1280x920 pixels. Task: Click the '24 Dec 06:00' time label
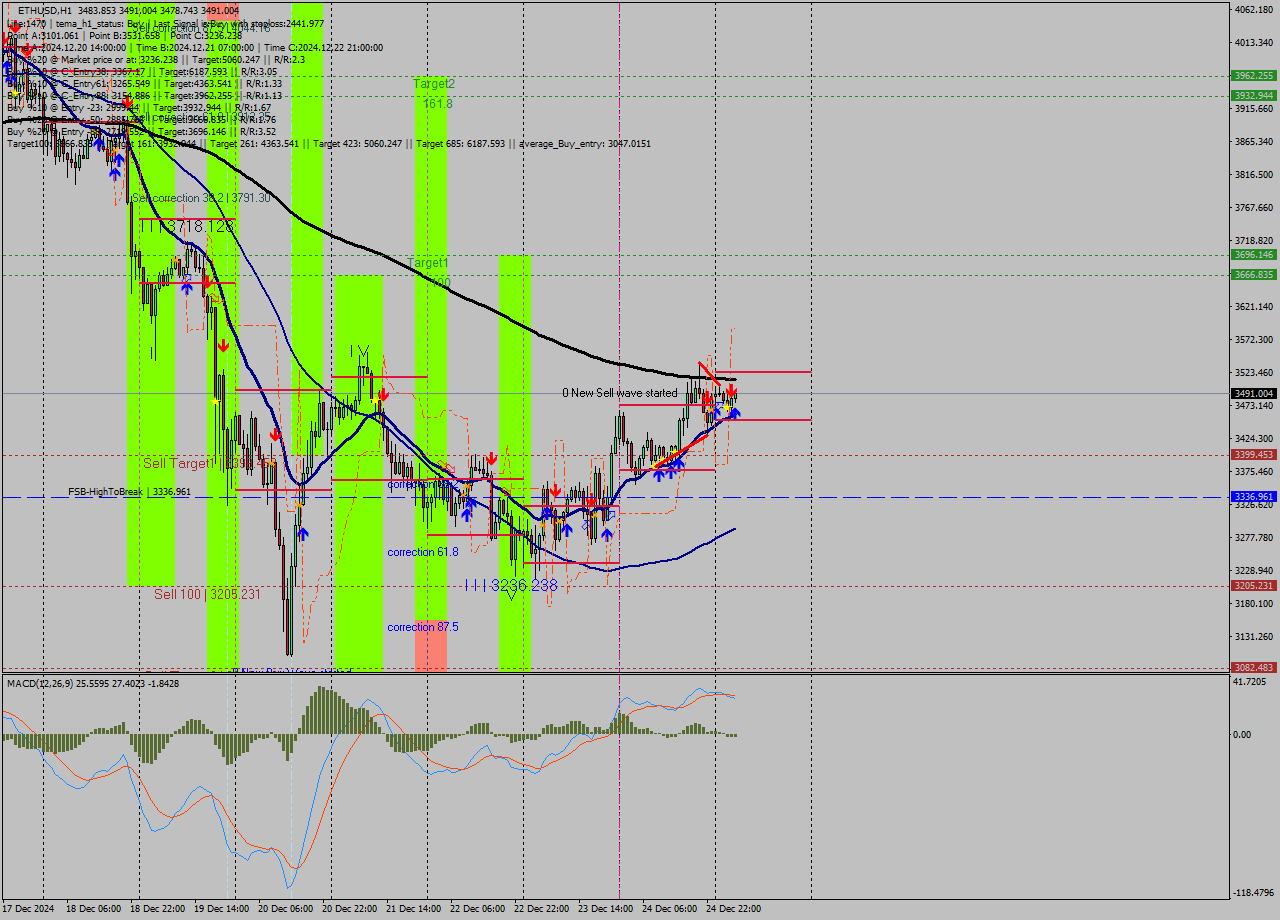670,908
